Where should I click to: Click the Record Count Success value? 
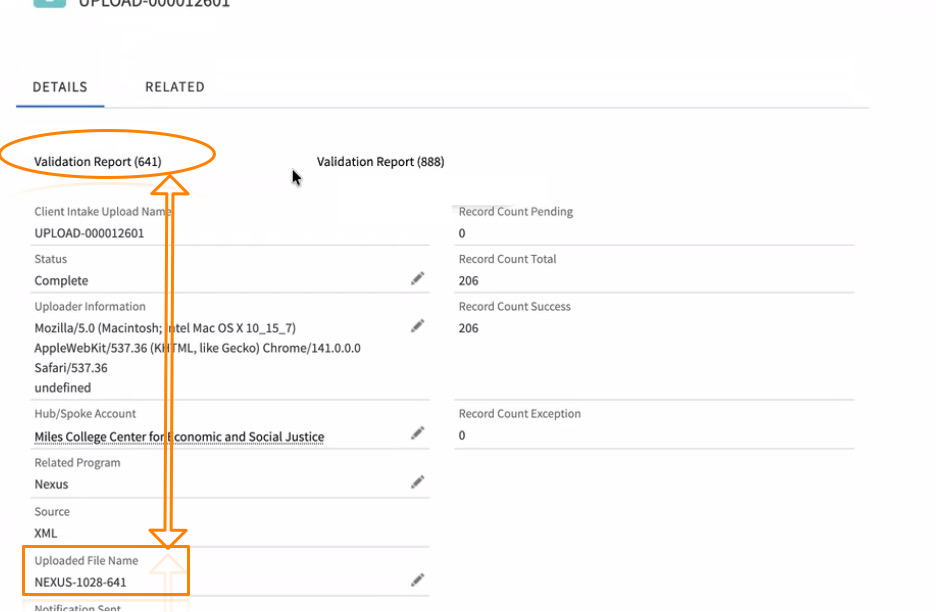(469, 328)
